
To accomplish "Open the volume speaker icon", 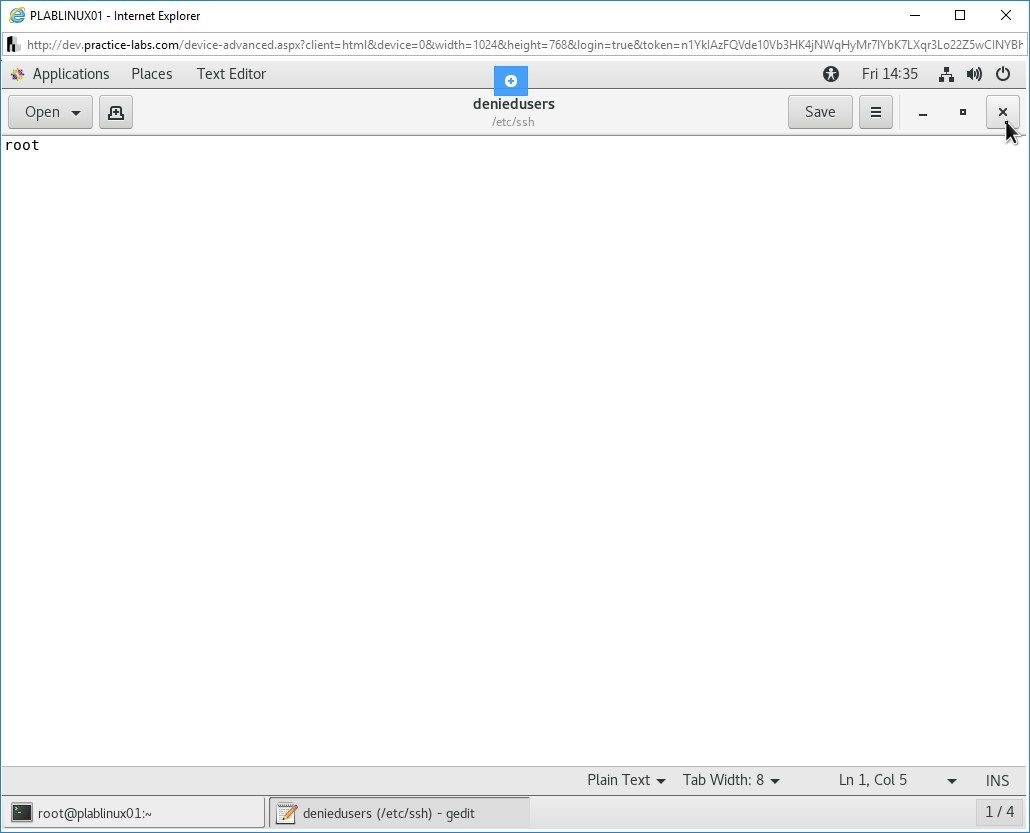I will (x=974, y=74).
